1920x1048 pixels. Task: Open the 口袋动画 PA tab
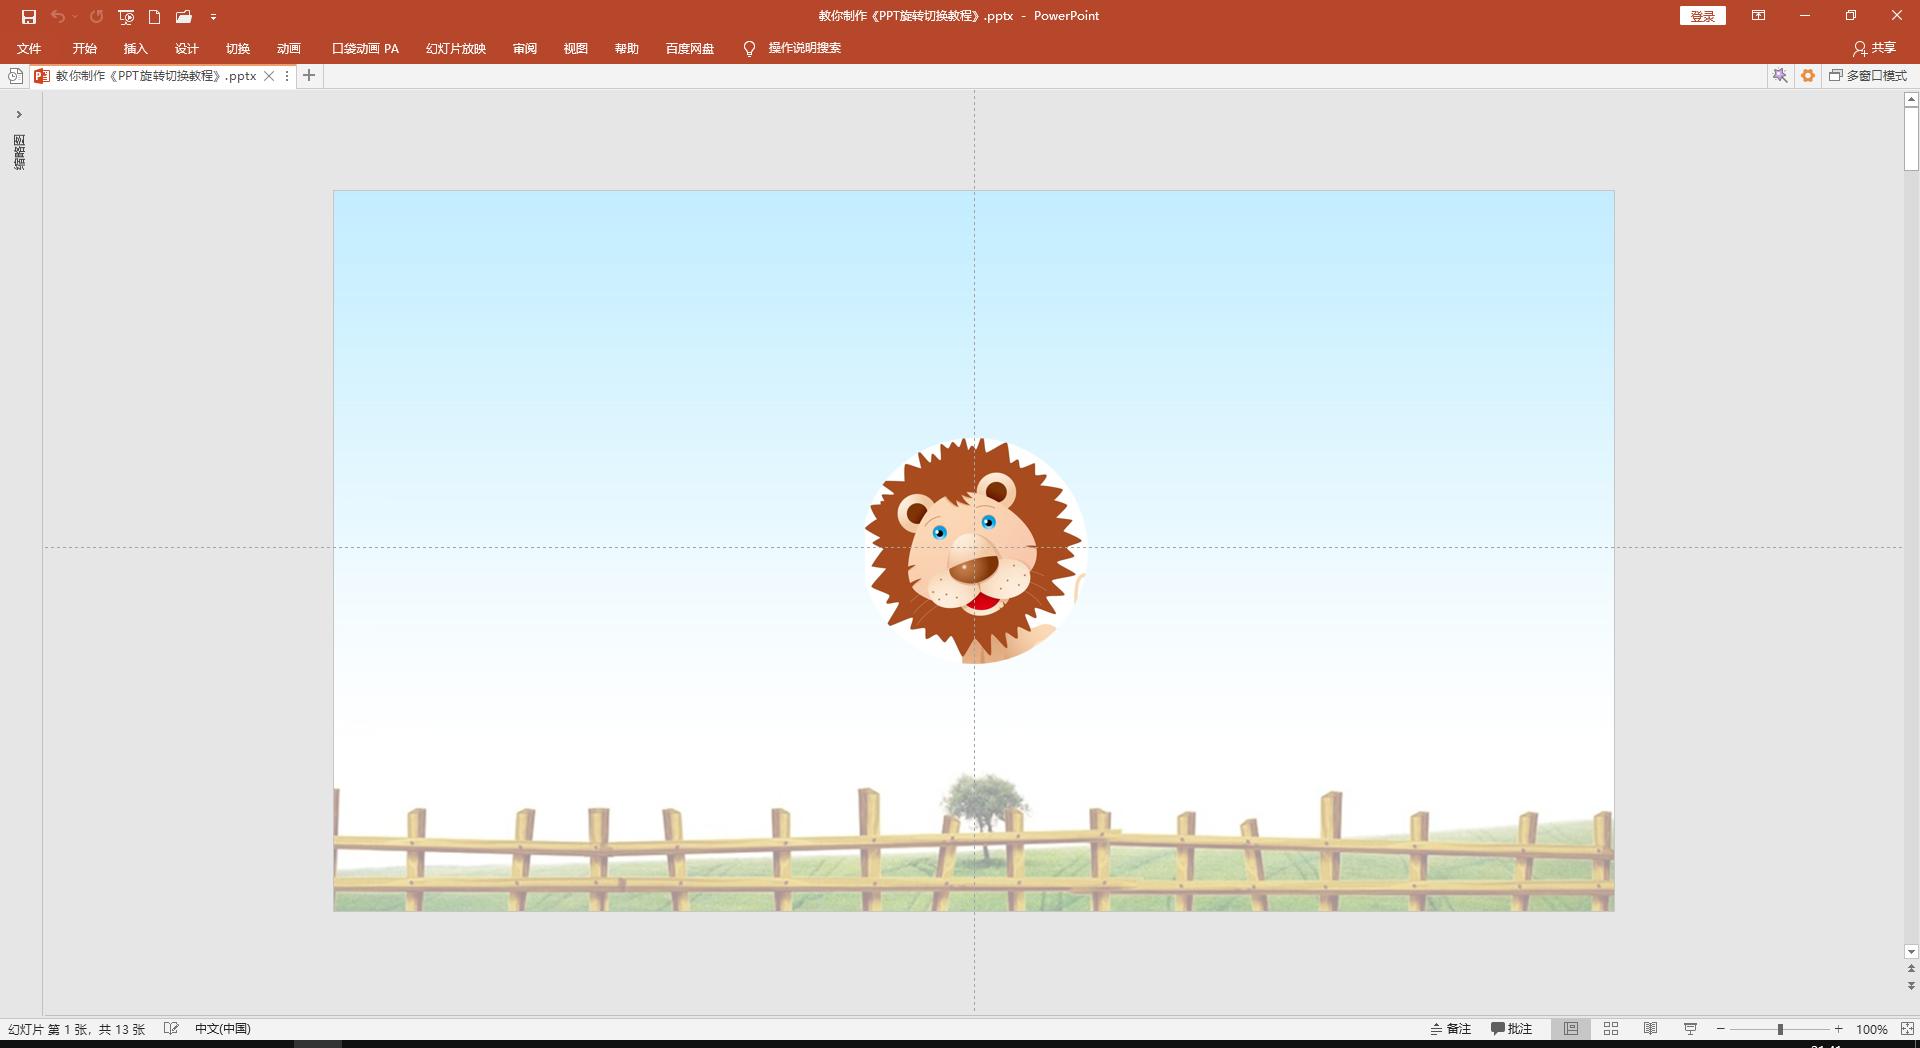click(365, 49)
